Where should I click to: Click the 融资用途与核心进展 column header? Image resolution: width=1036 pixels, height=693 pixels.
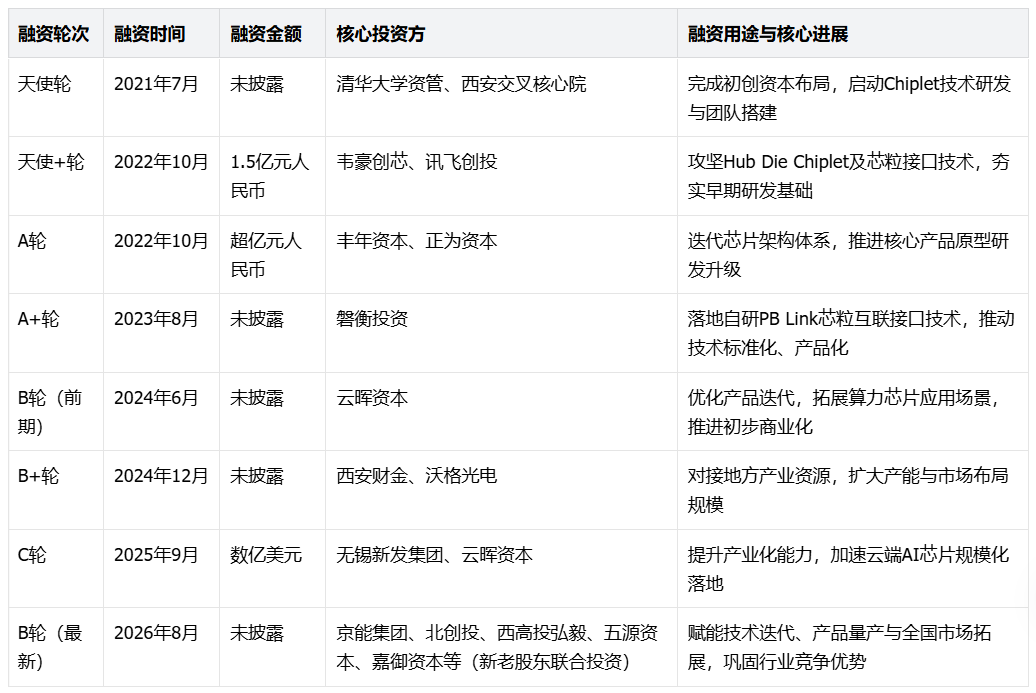[x=852, y=34]
